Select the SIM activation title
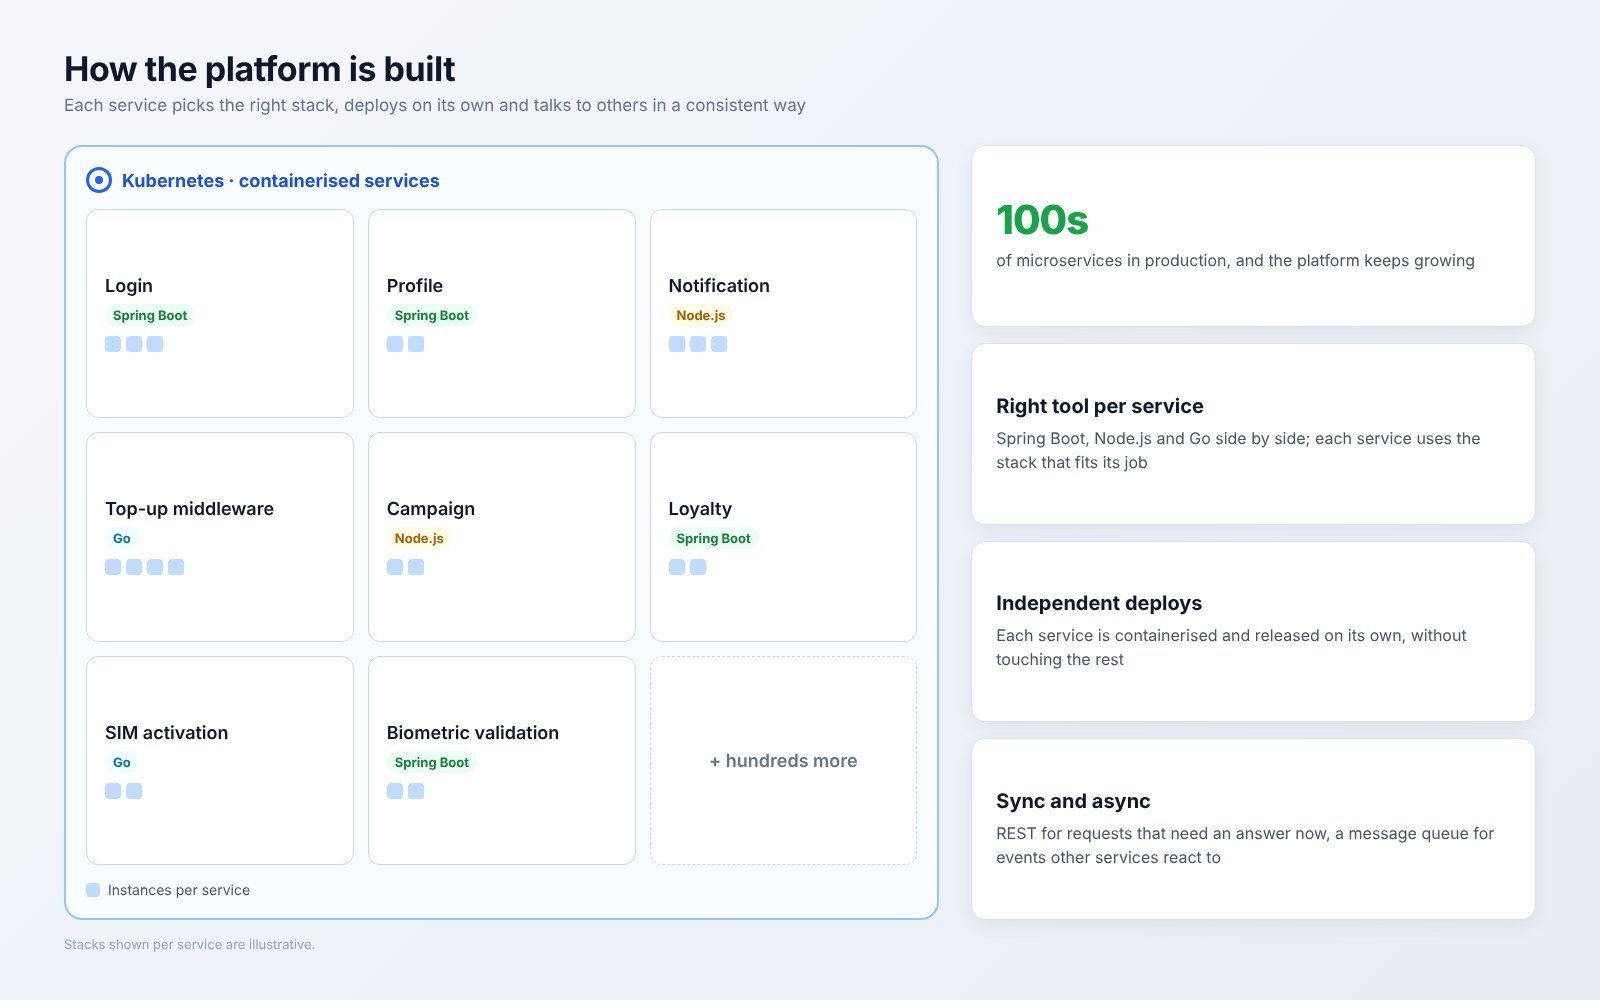The width and height of the screenshot is (1600, 1000). 167,733
